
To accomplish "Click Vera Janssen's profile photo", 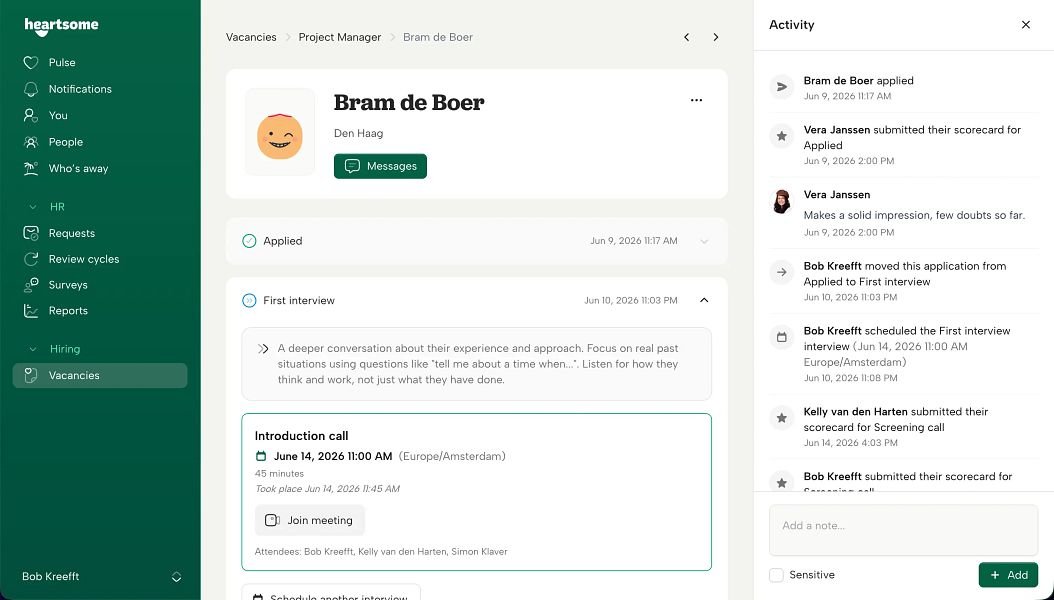I will [x=781, y=202].
